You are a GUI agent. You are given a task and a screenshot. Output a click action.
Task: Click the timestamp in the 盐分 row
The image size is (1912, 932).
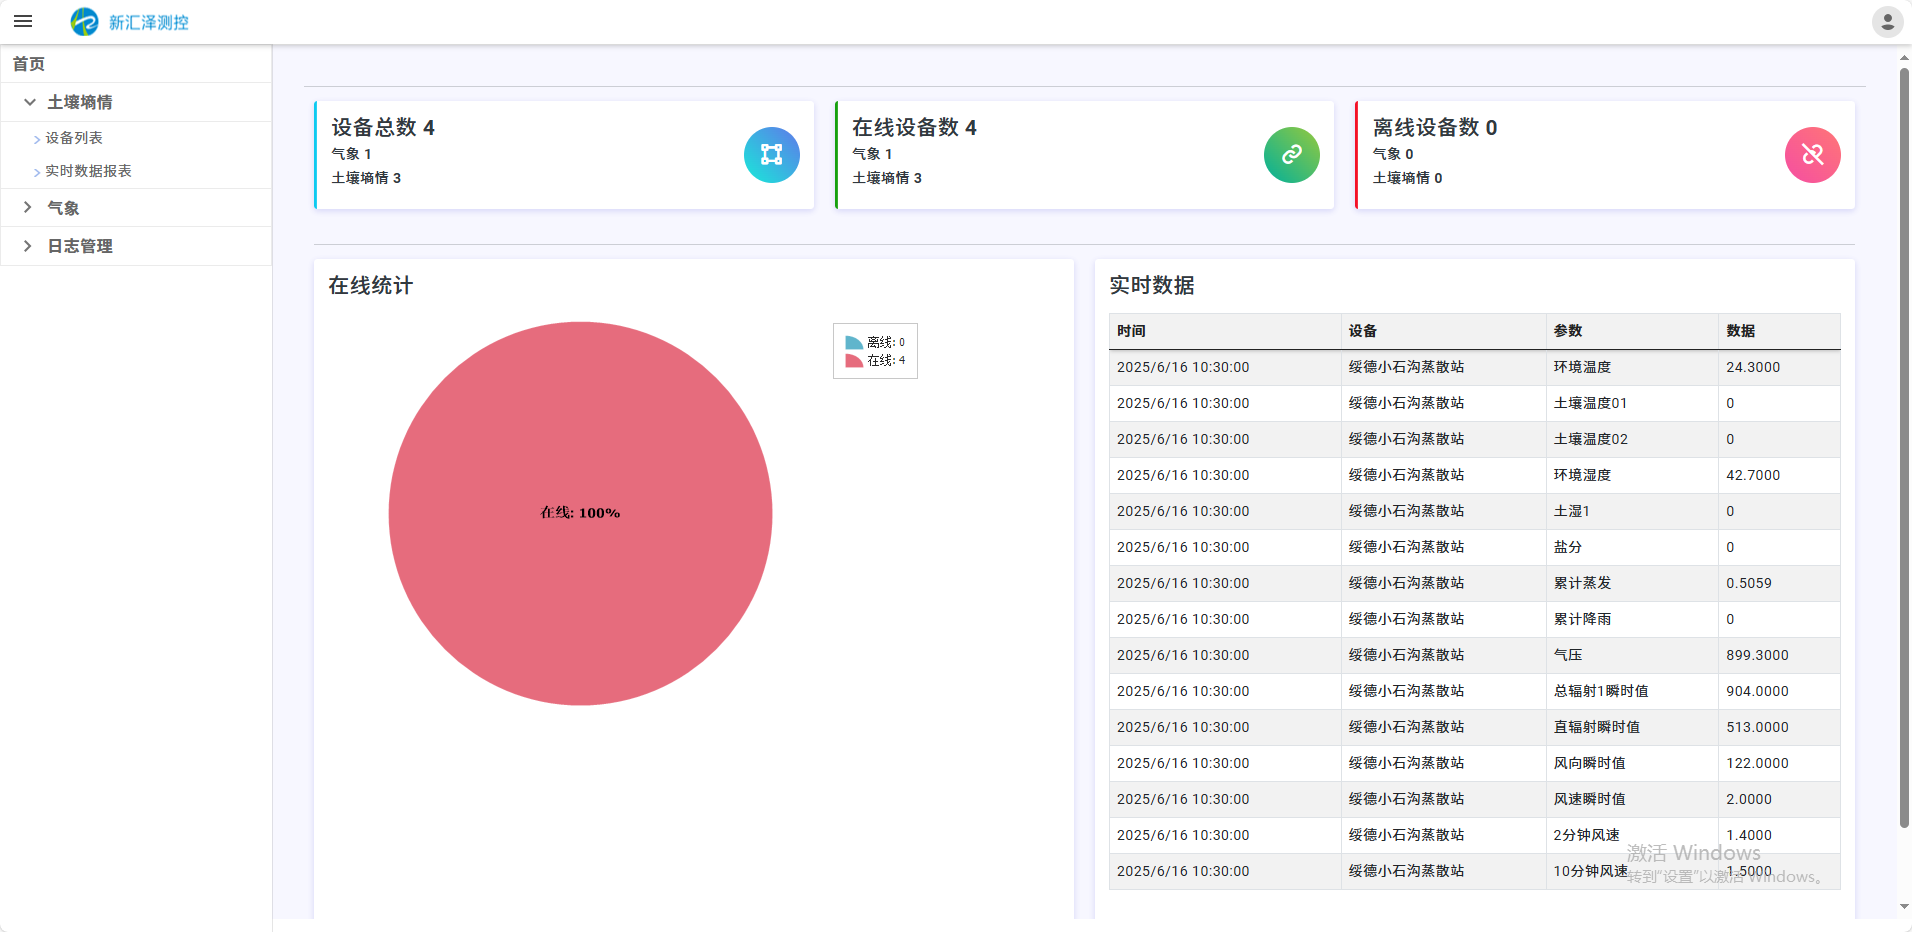pos(1183,547)
